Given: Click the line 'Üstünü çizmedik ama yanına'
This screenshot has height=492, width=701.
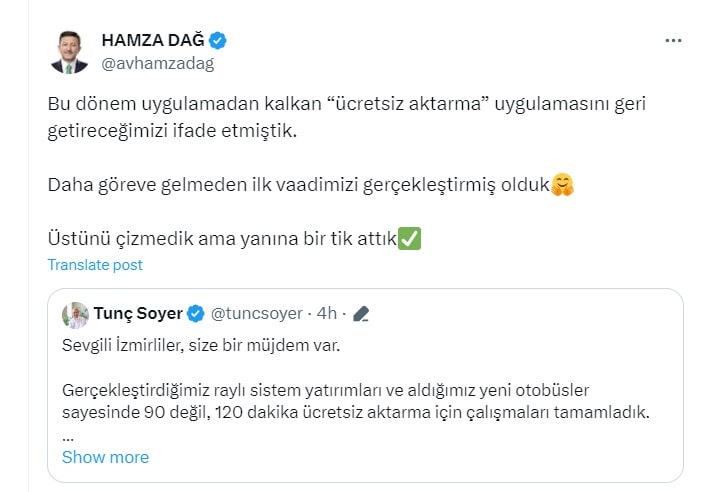Looking at the screenshot, I should coord(222,240).
